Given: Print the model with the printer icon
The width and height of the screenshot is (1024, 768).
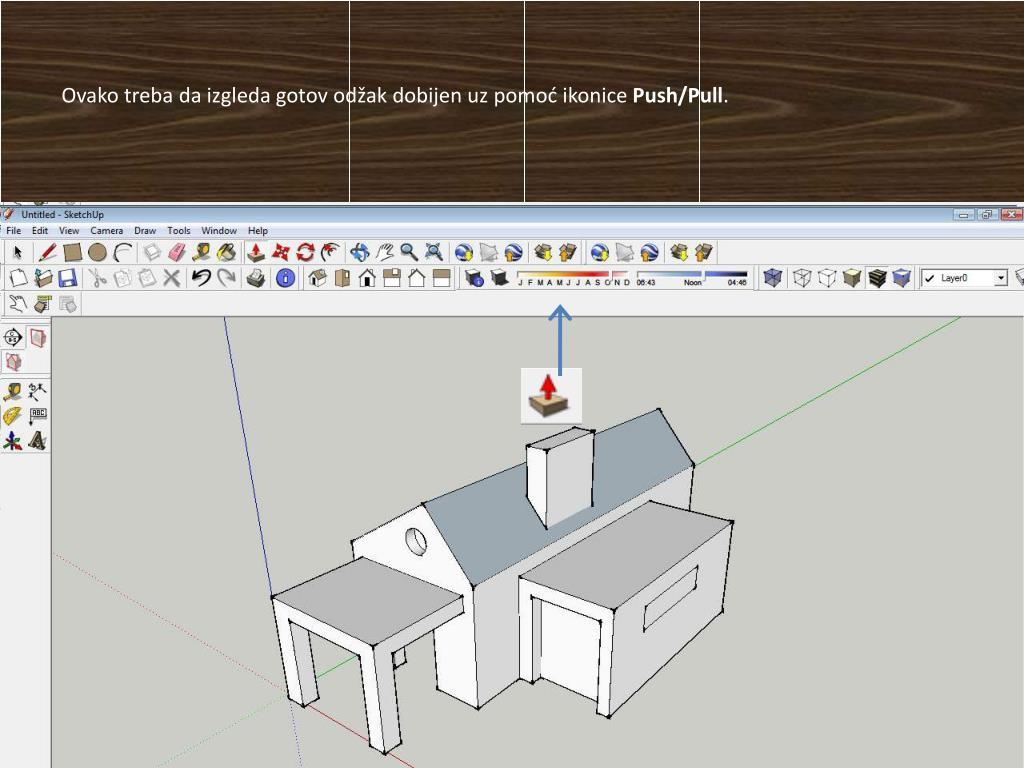Looking at the screenshot, I should [255, 278].
